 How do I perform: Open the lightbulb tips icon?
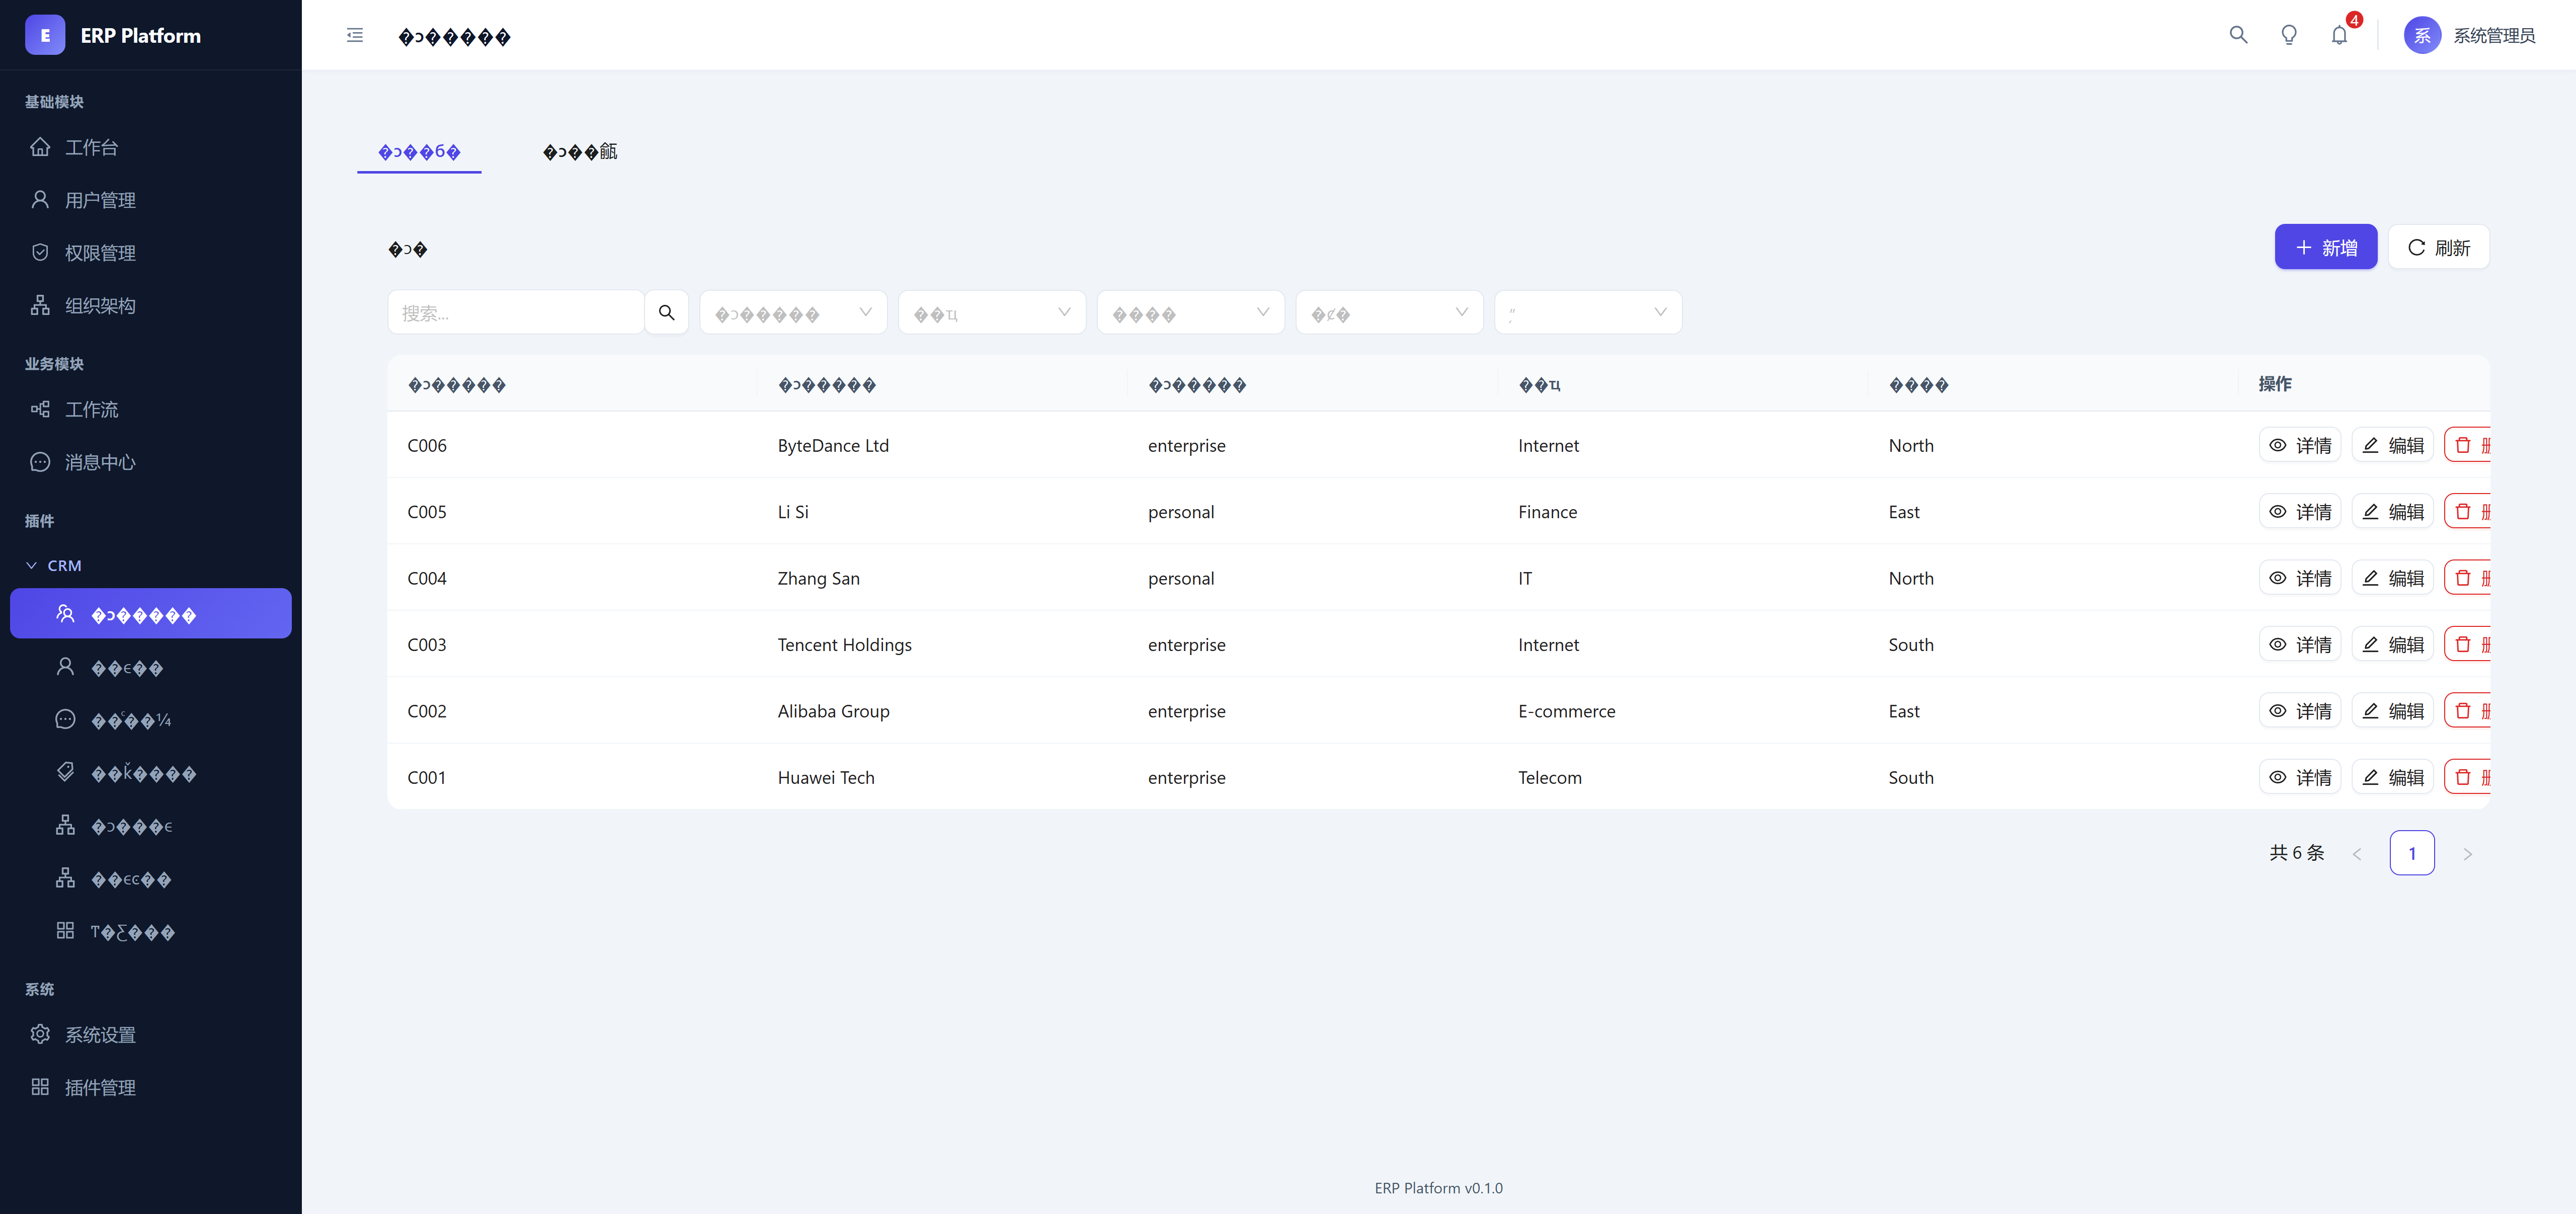[2288, 35]
